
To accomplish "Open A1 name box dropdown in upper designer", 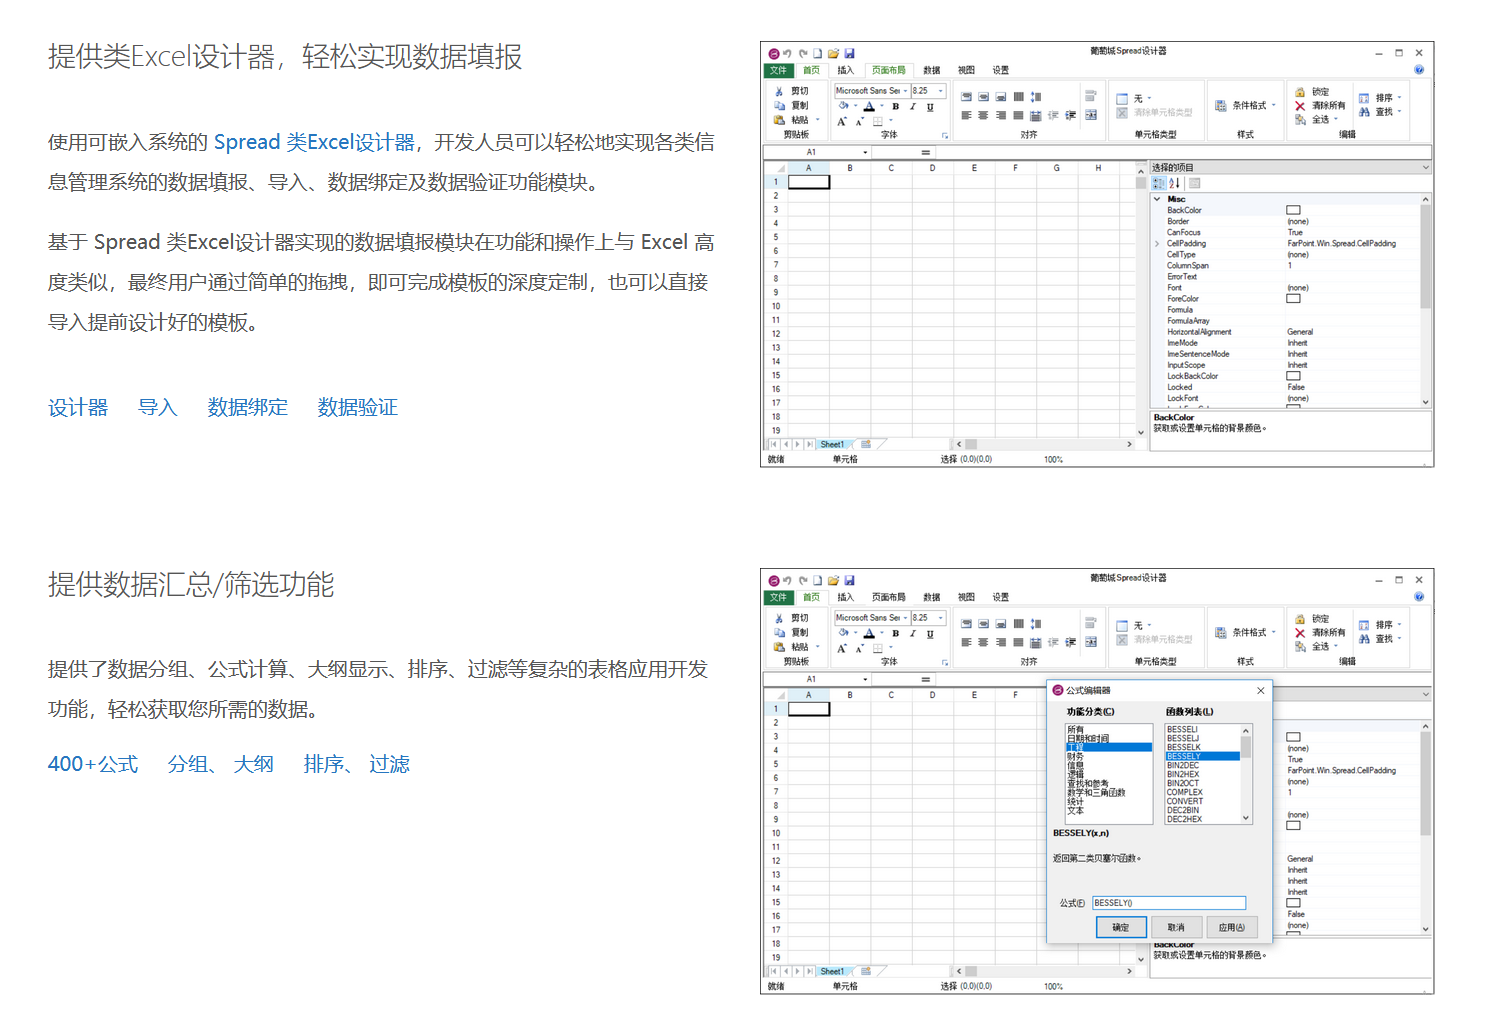I will pos(865,153).
